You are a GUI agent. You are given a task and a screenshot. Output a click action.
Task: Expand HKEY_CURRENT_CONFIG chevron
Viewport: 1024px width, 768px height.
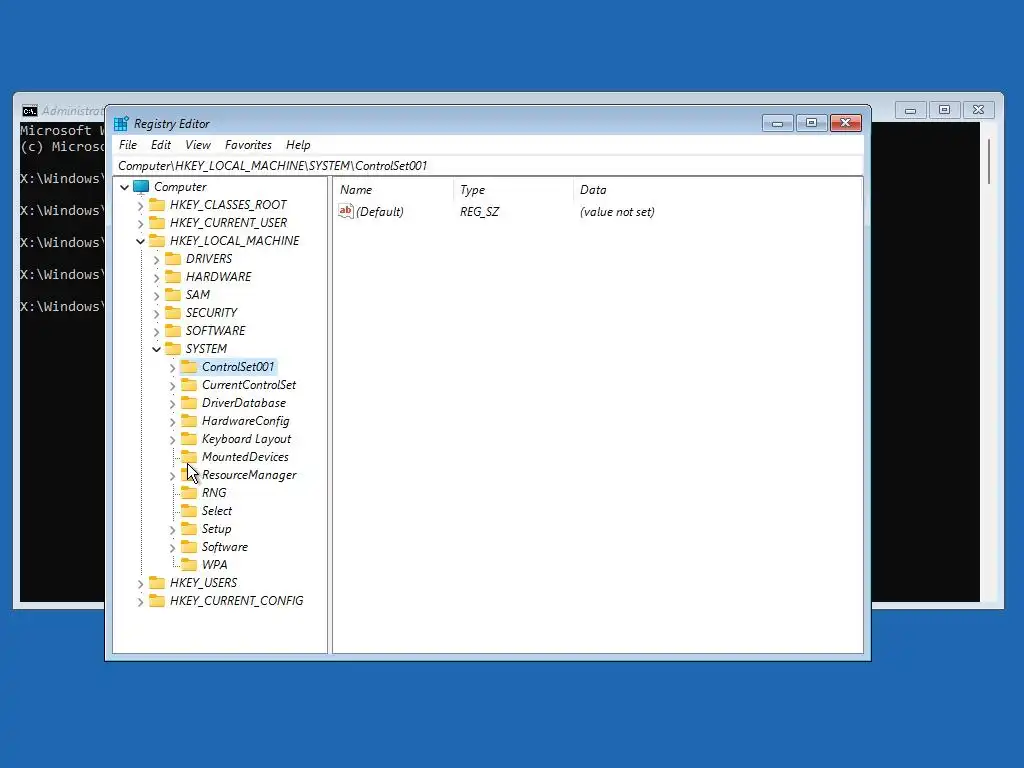tap(140, 601)
